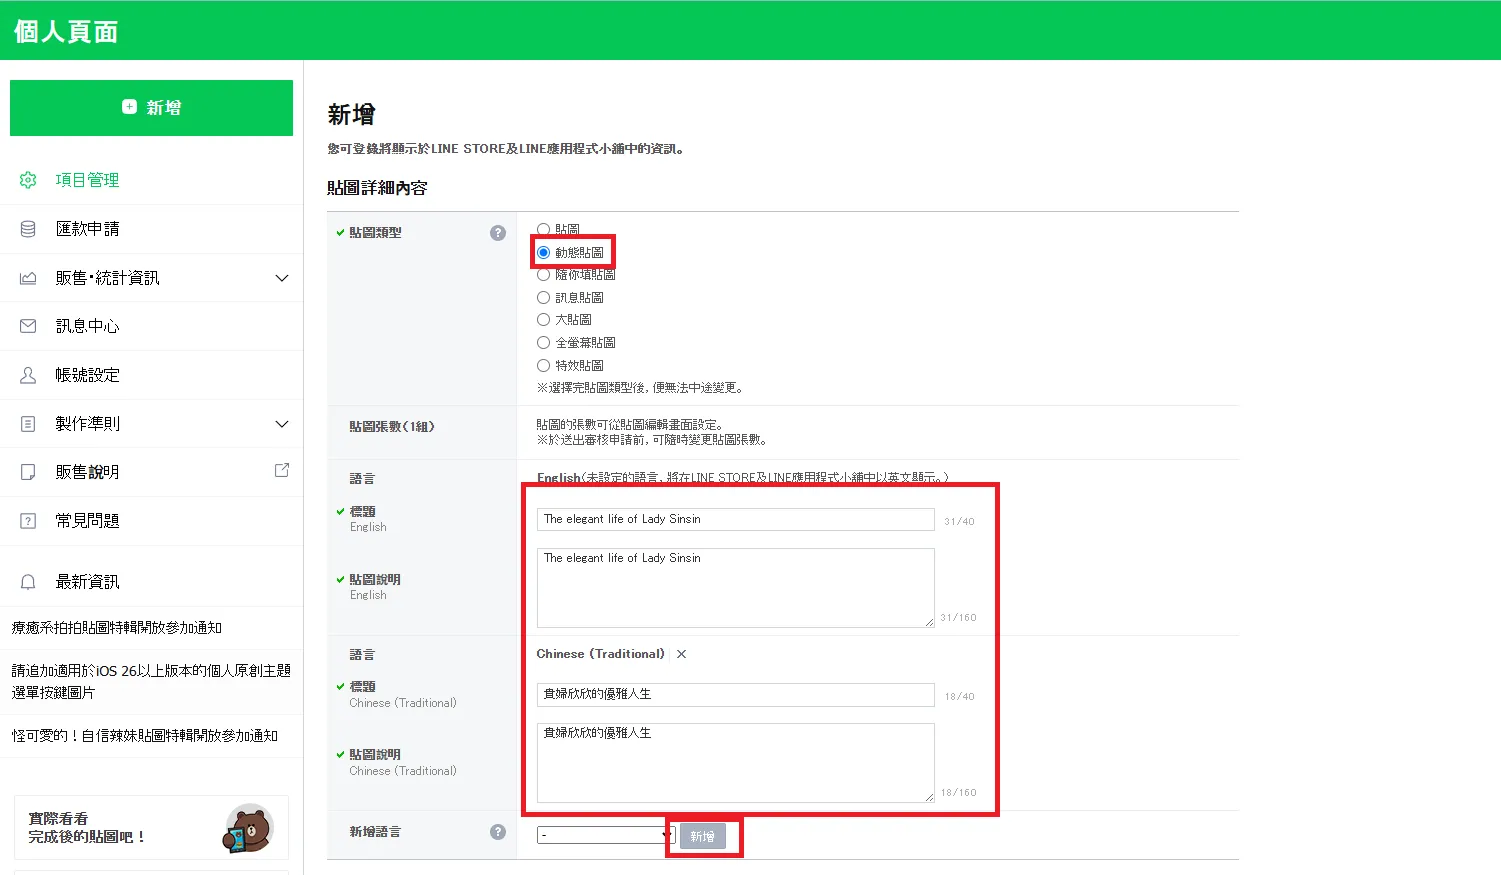The width and height of the screenshot is (1501, 875).
Task: Select the 隨你填貼圖 radio option
Action: 543,274
